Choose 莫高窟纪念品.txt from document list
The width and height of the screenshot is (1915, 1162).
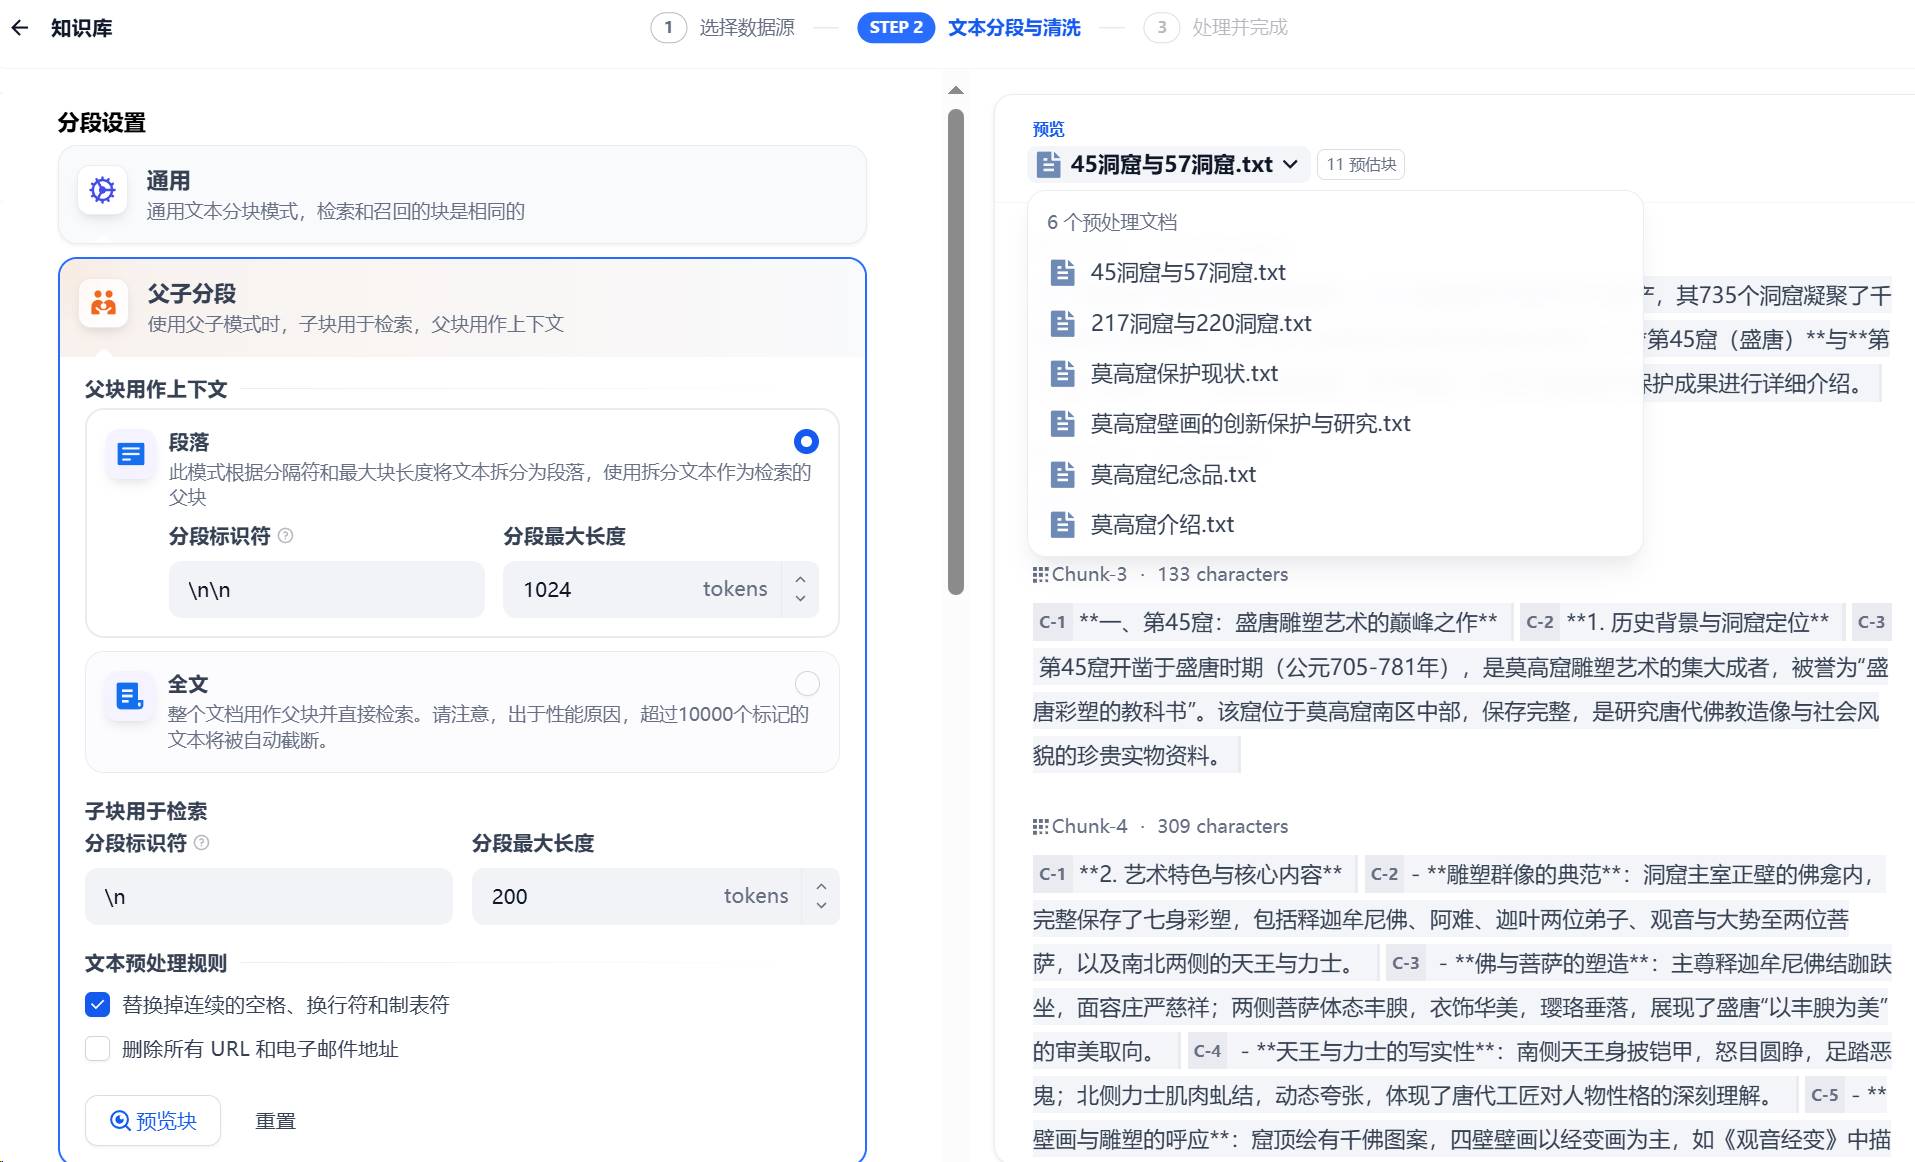(1172, 474)
